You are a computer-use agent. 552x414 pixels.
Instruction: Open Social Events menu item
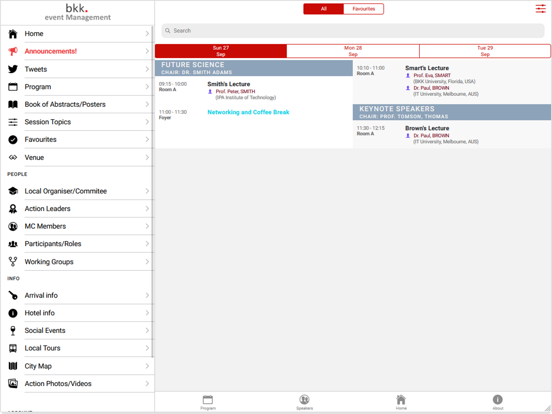[77, 331]
